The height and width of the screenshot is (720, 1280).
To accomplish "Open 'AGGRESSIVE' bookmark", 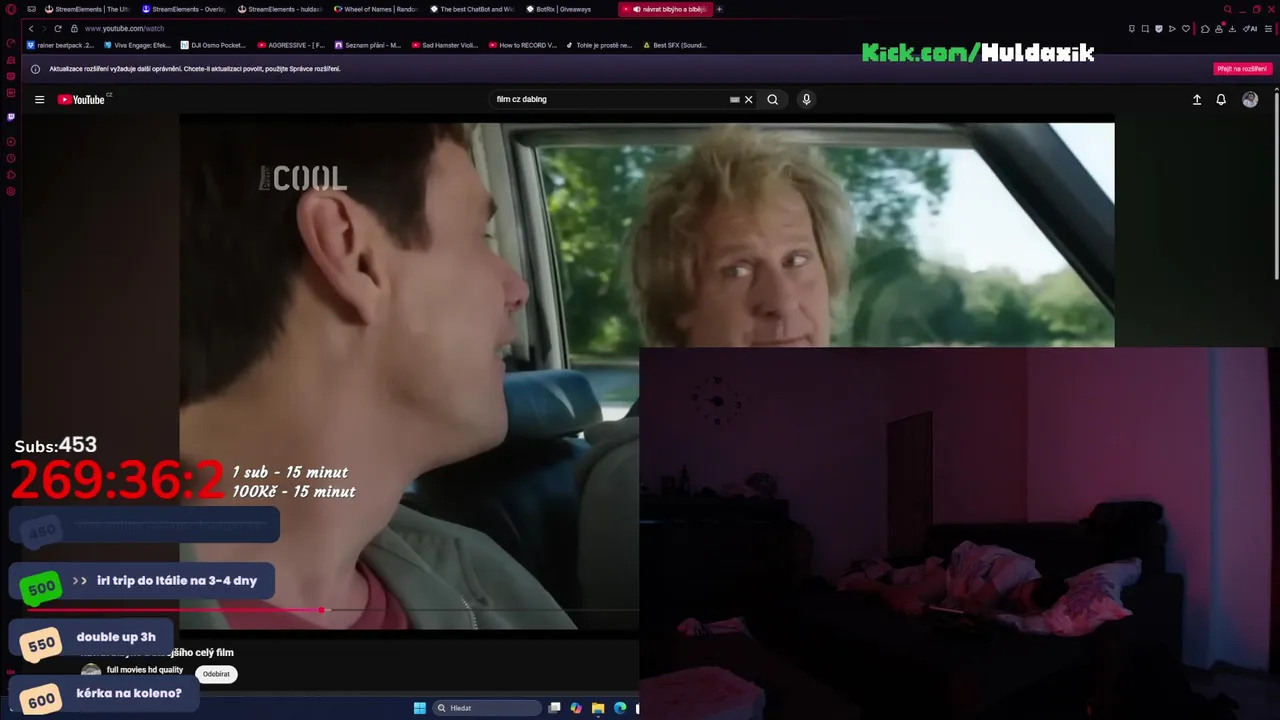I will coord(291,45).
